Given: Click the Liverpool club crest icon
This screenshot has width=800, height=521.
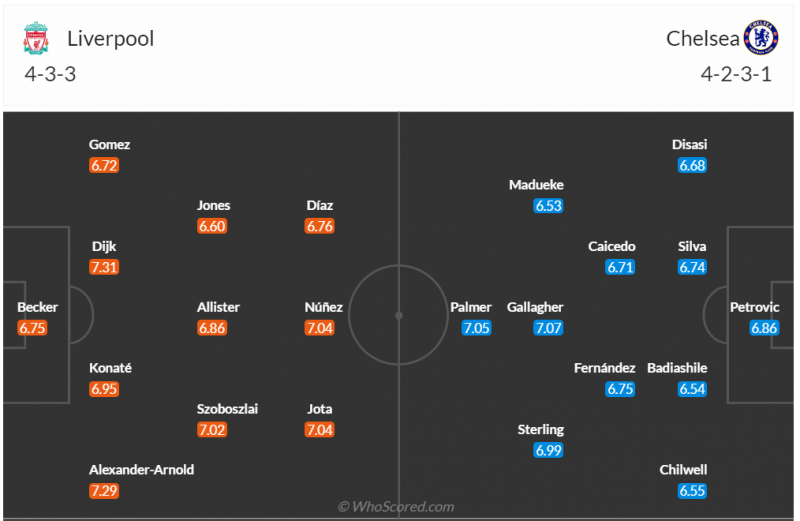Looking at the screenshot, I should 36,40.
